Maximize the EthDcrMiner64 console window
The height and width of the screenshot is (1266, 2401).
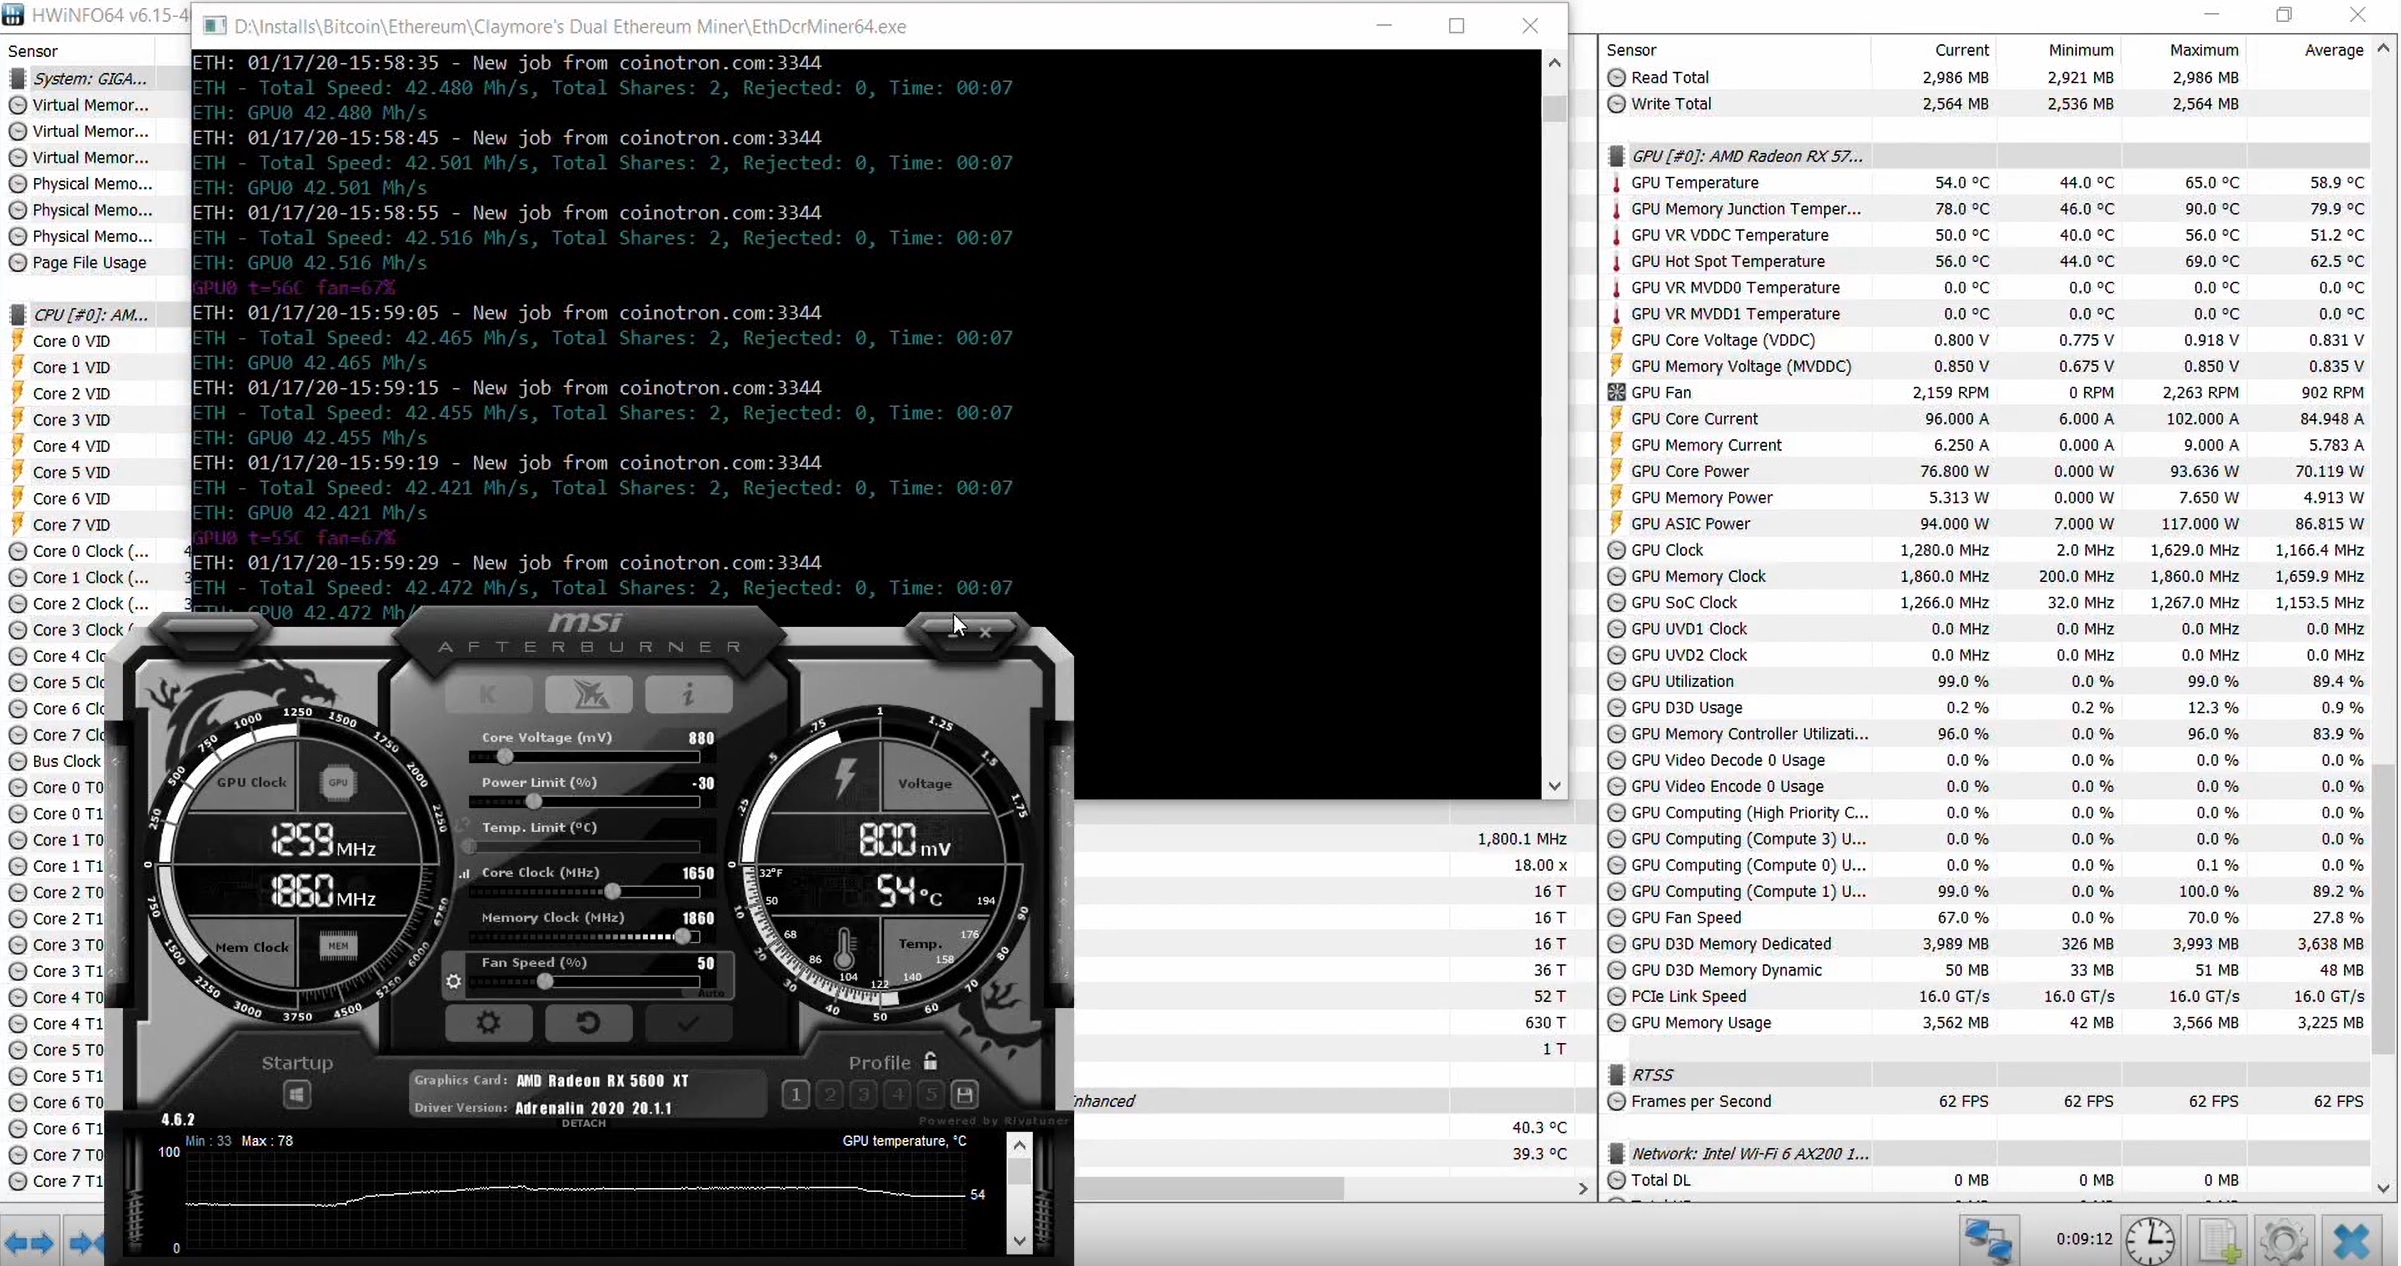[x=1456, y=26]
